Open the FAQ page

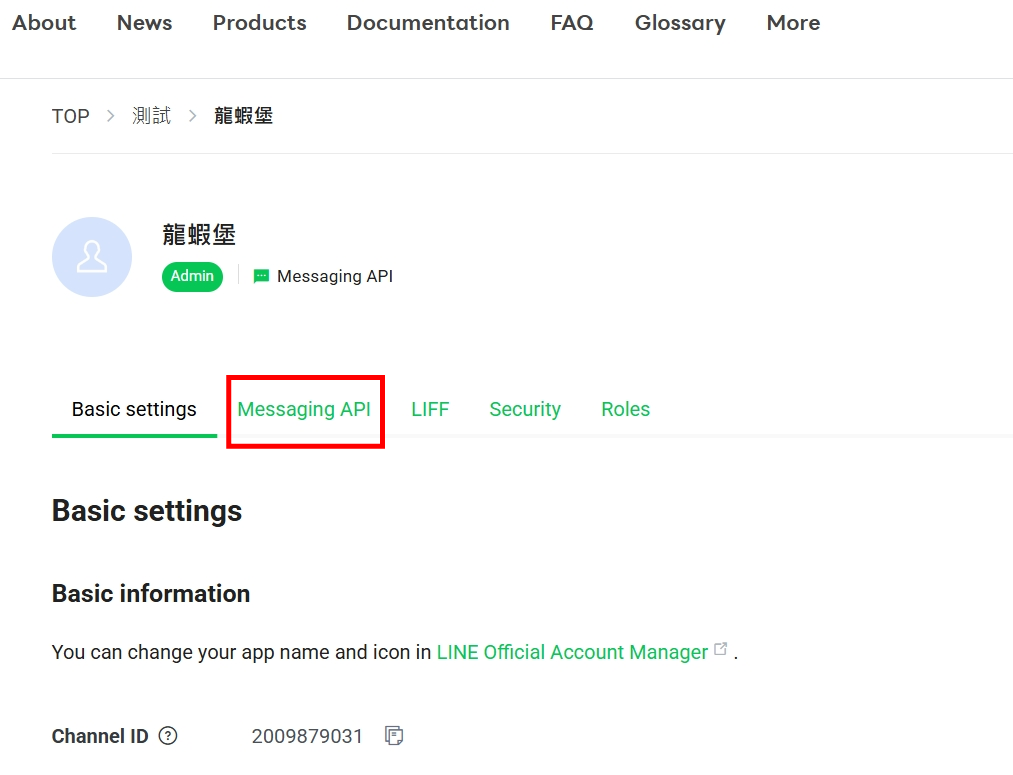(x=572, y=23)
